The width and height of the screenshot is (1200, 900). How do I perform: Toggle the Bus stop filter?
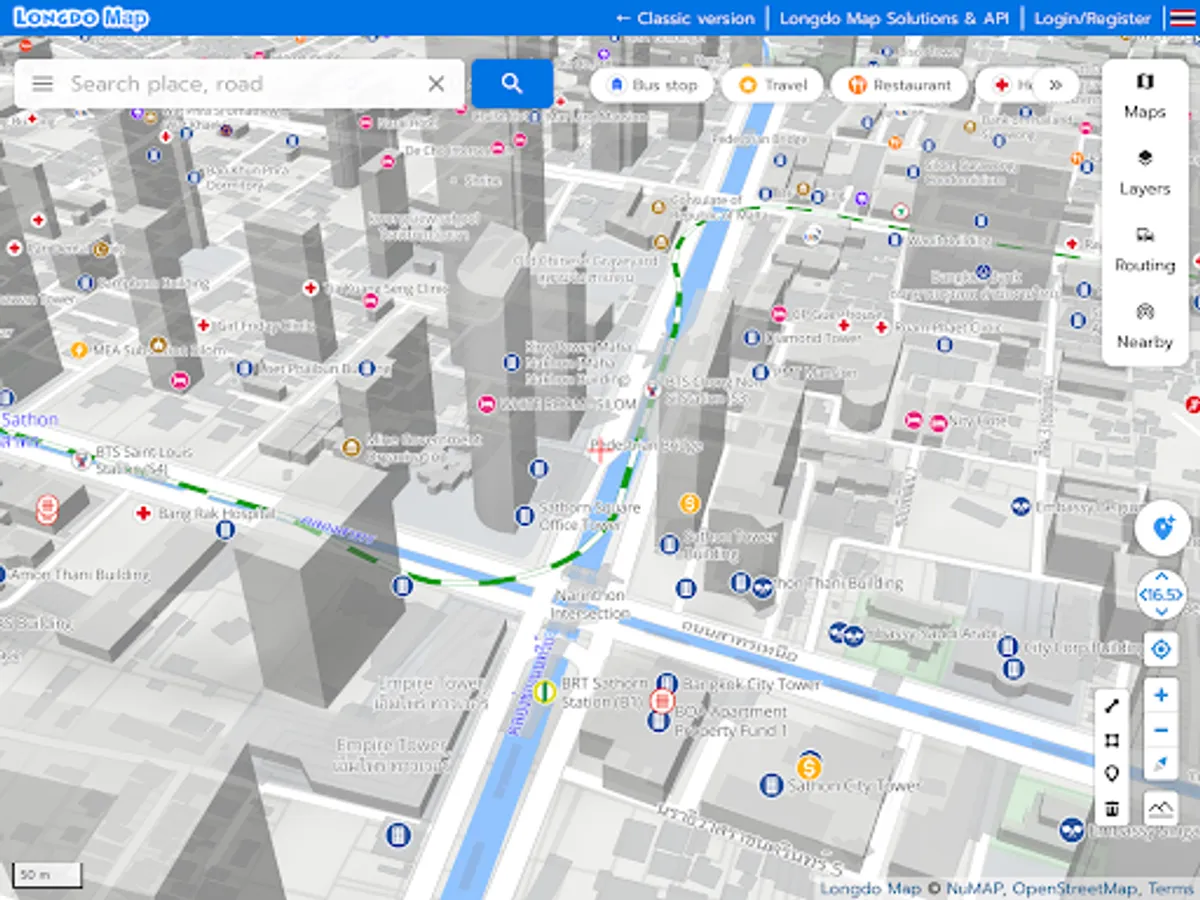pos(651,85)
